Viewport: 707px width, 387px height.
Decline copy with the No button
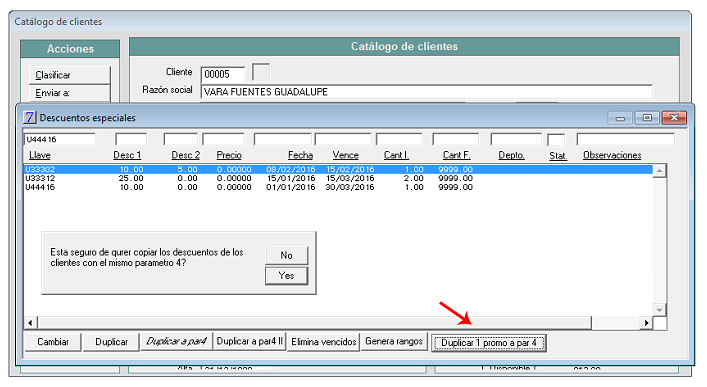click(x=286, y=255)
